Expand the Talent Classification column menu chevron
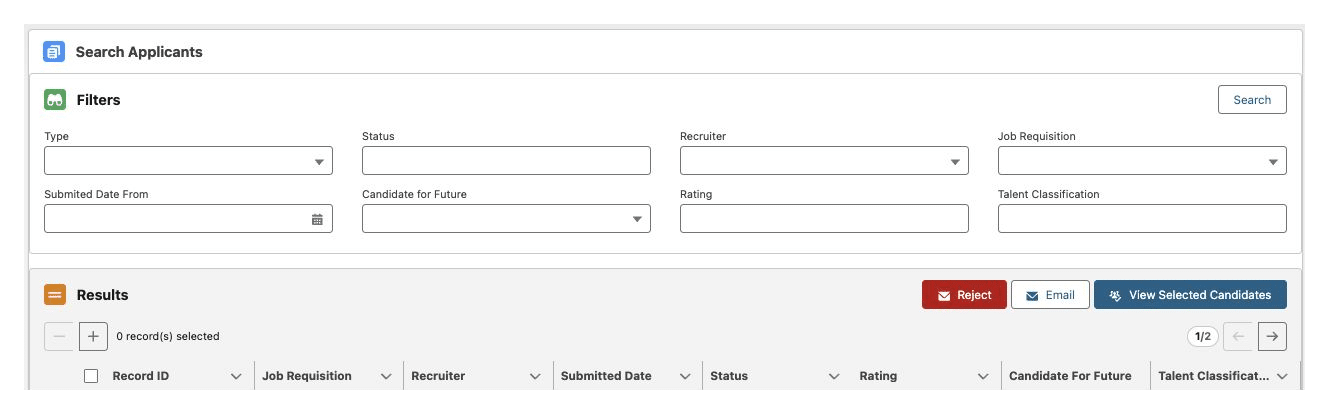Viewport: 1329px width, 414px height. coord(1282,377)
